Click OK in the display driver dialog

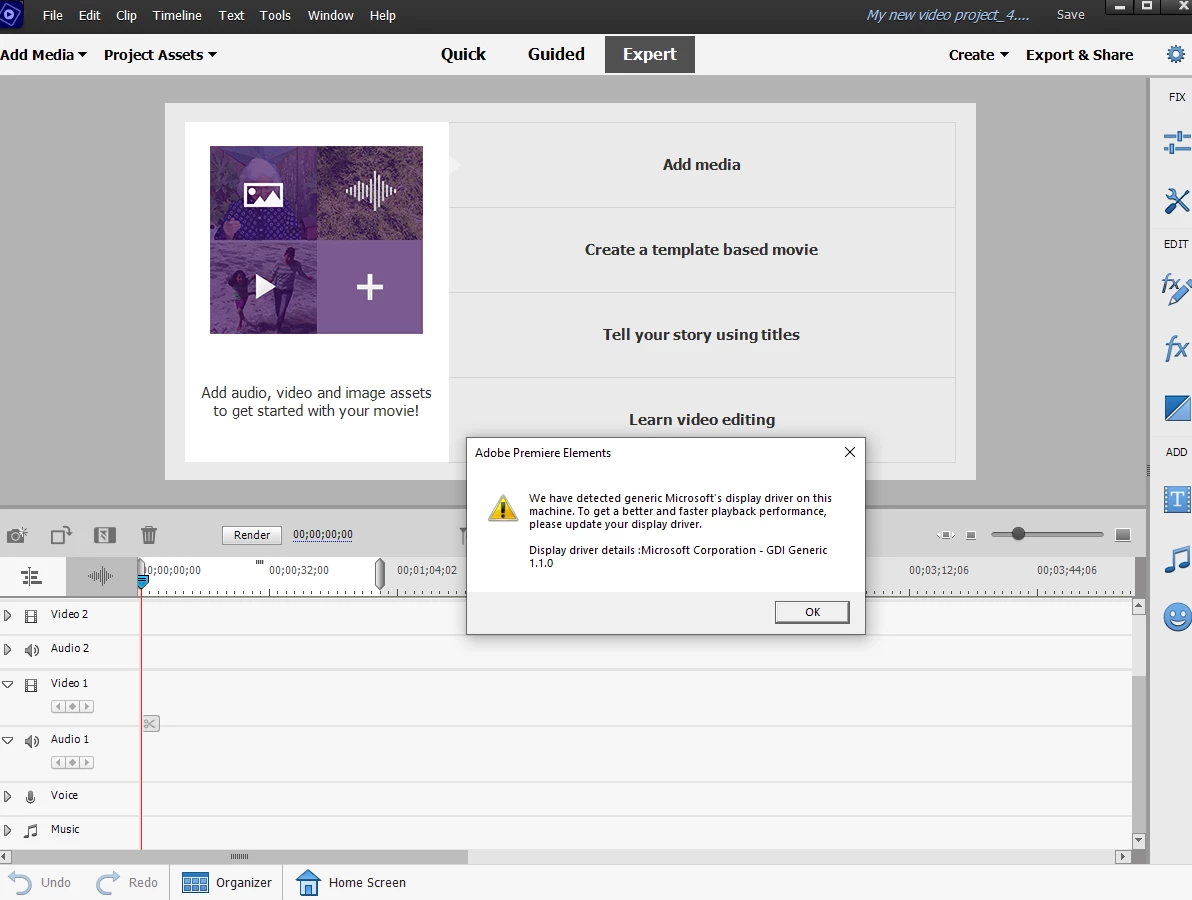pos(812,612)
